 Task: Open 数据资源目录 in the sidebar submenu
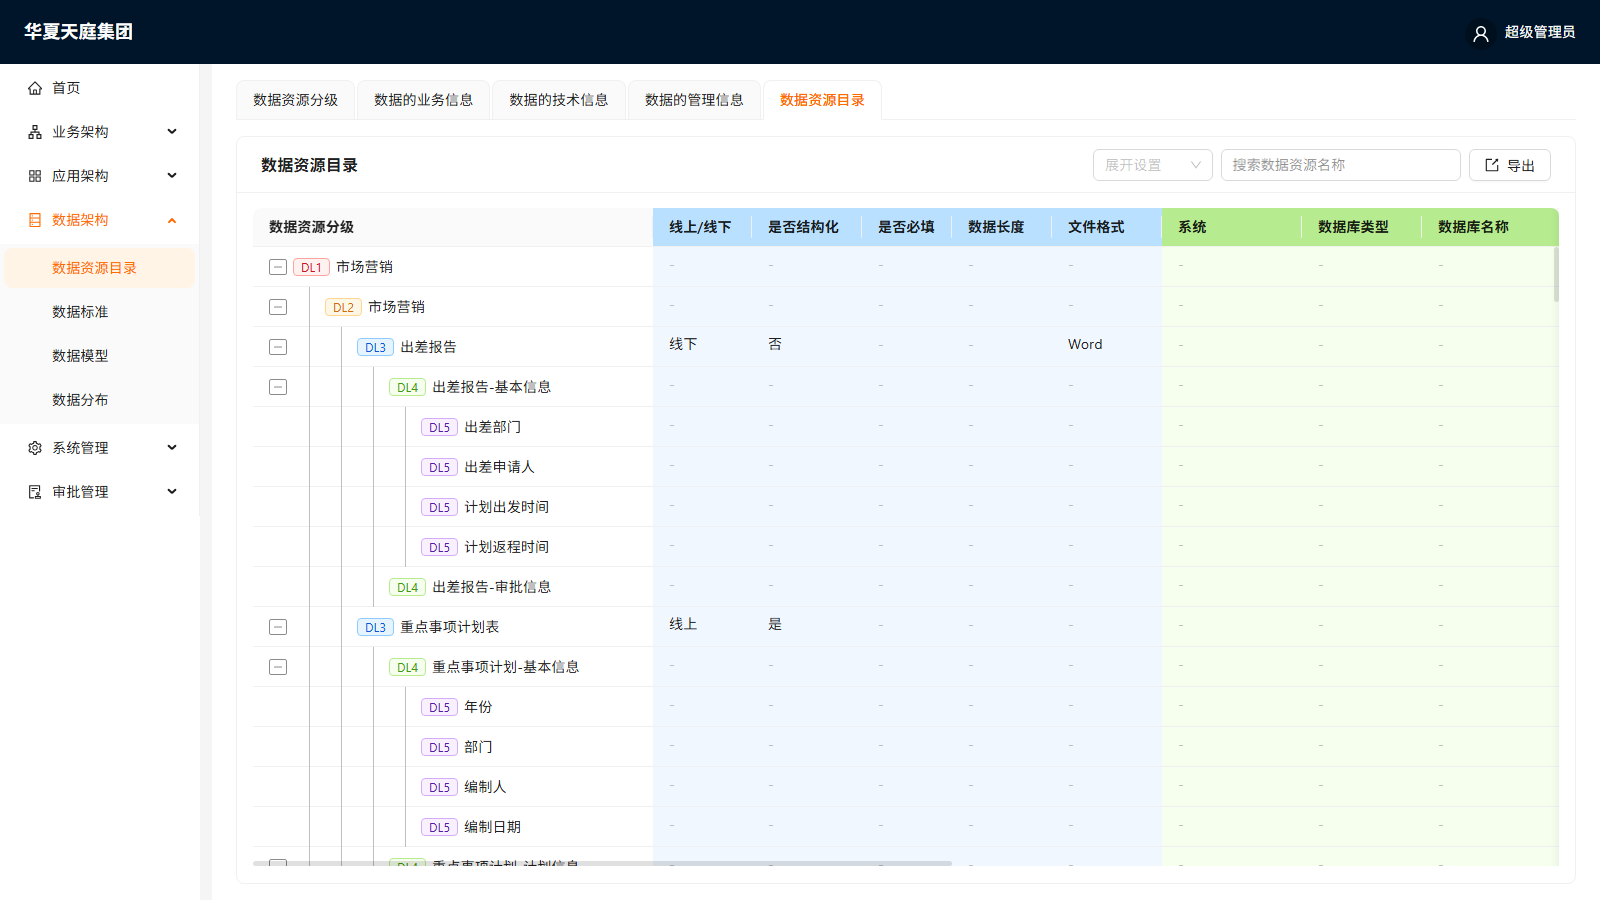[100, 268]
